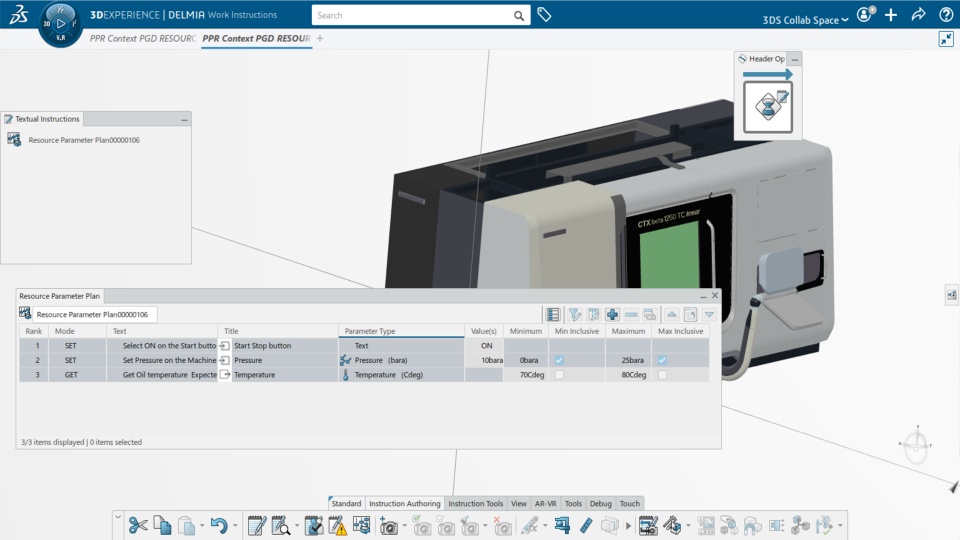Screen dimensions: 960x540
Task: Select Resource Parameter Plan00000106 in Textual Instructions
Action: pos(84,140)
